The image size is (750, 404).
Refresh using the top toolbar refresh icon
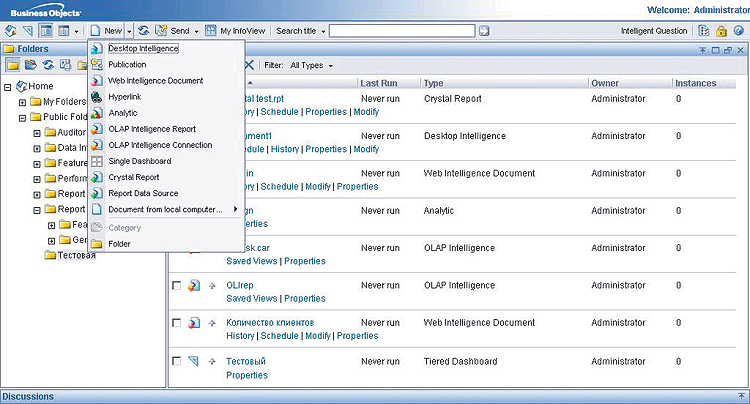click(143, 31)
